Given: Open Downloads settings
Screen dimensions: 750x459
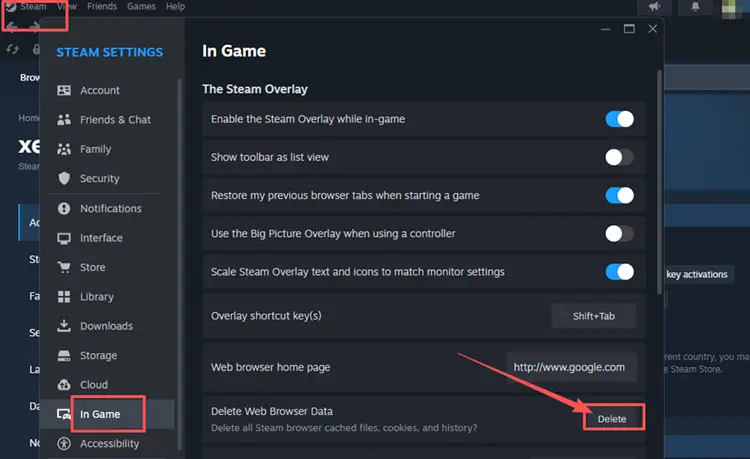Looking at the screenshot, I should pos(106,326).
